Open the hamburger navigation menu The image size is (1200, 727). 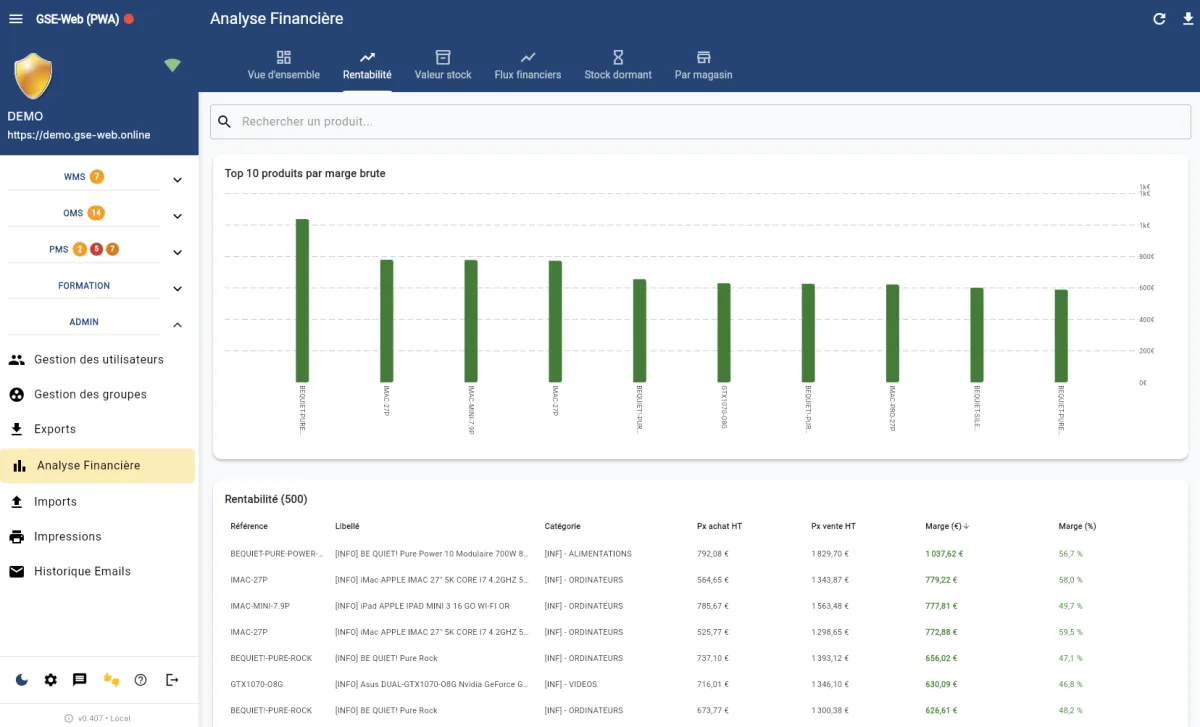coord(15,18)
